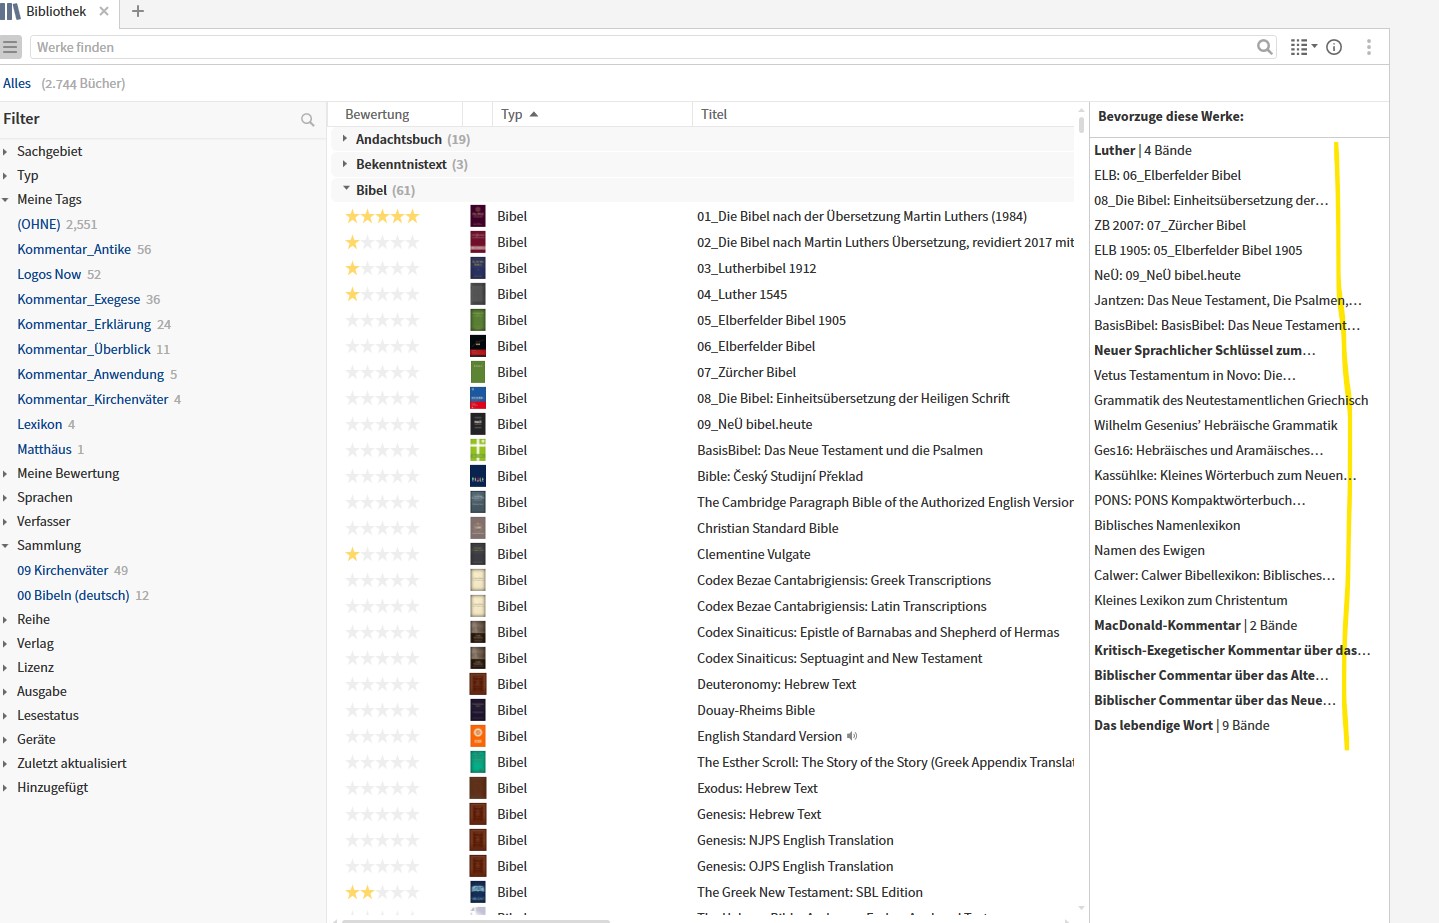Click the Alles link
The image size is (1439, 923).
point(17,84)
